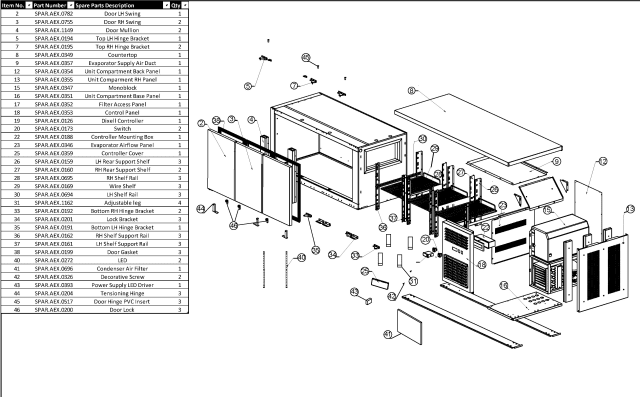The height and width of the screenshot is (397, 640).
Task: Select the 'Evaporator Airflow Panel' cell
Action: (122, 145)
